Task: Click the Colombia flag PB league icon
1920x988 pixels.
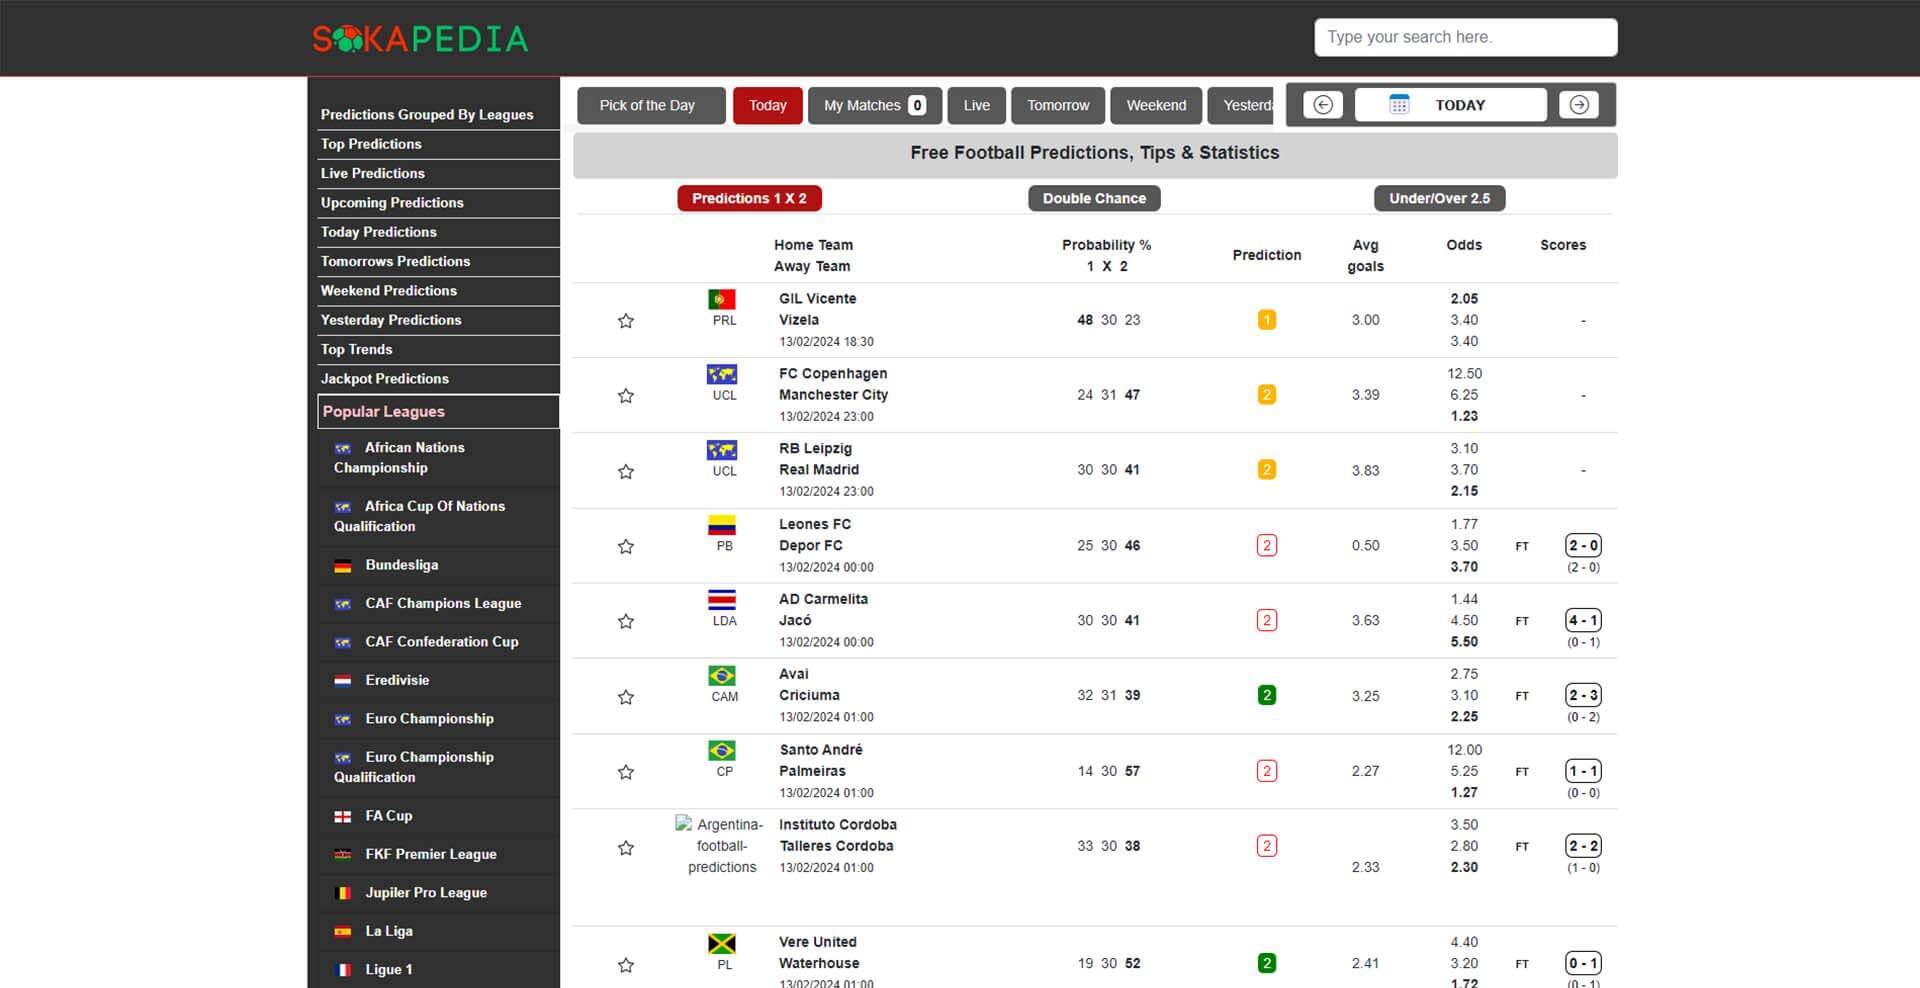Action: 722,525
